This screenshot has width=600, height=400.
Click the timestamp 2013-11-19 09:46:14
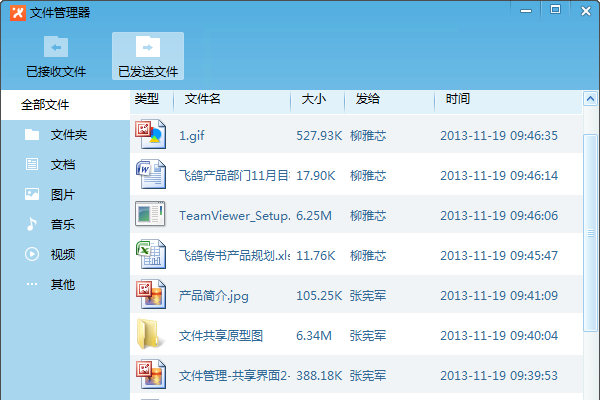[499, 176]
